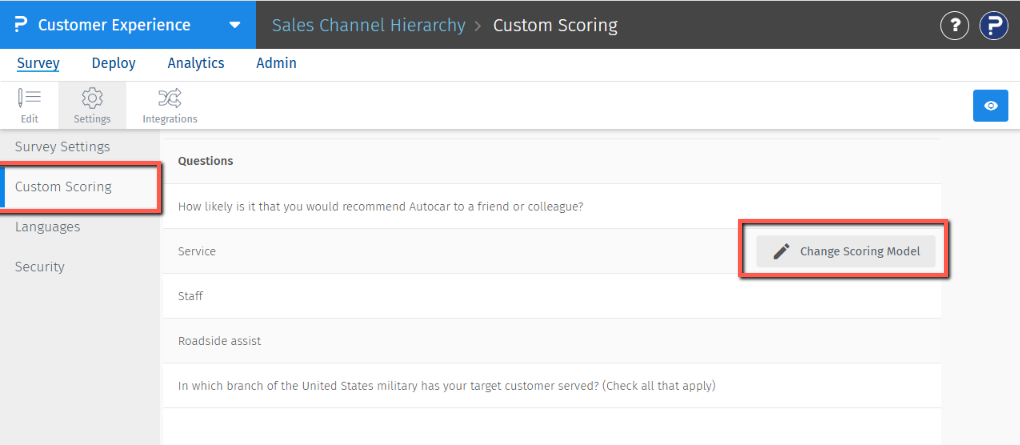This screenshot has width=1020, height=445.
Task: Open the user profile P icon
Action: [994, 25]
